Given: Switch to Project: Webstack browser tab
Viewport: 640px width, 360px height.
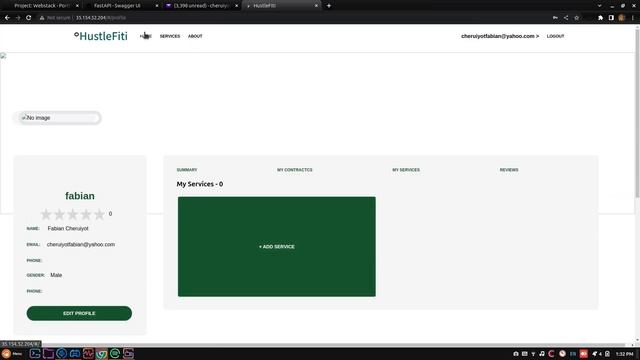Looking at the screenshot, I should pos(42,6).
